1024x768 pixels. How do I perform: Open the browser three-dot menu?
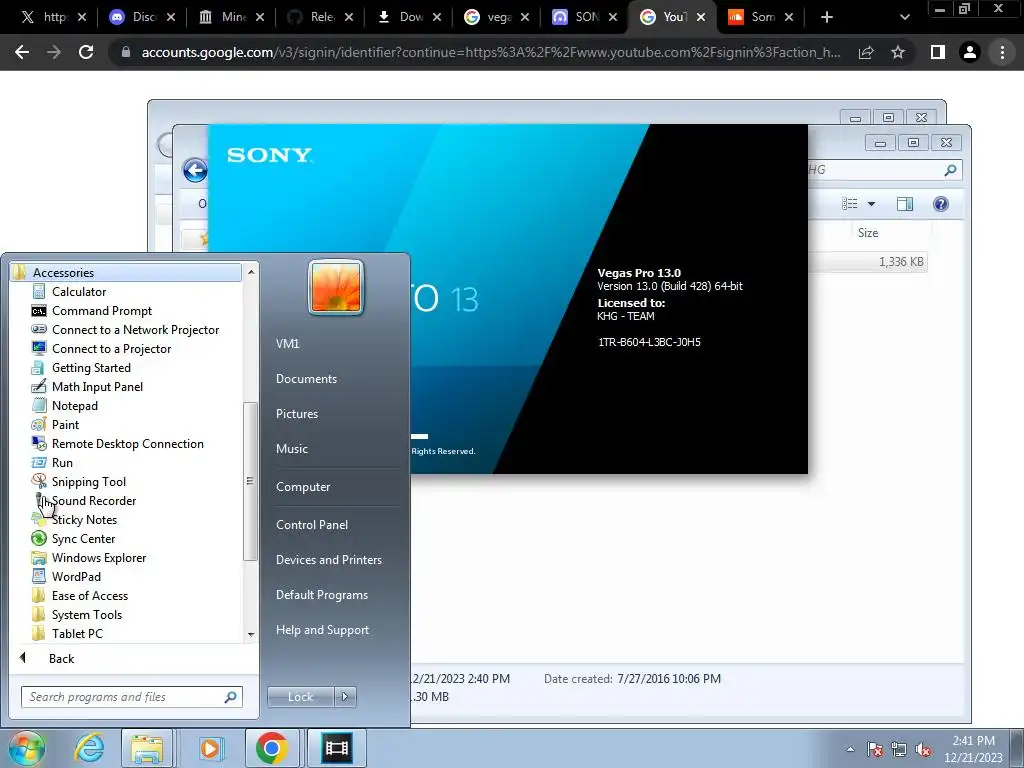1002,52
